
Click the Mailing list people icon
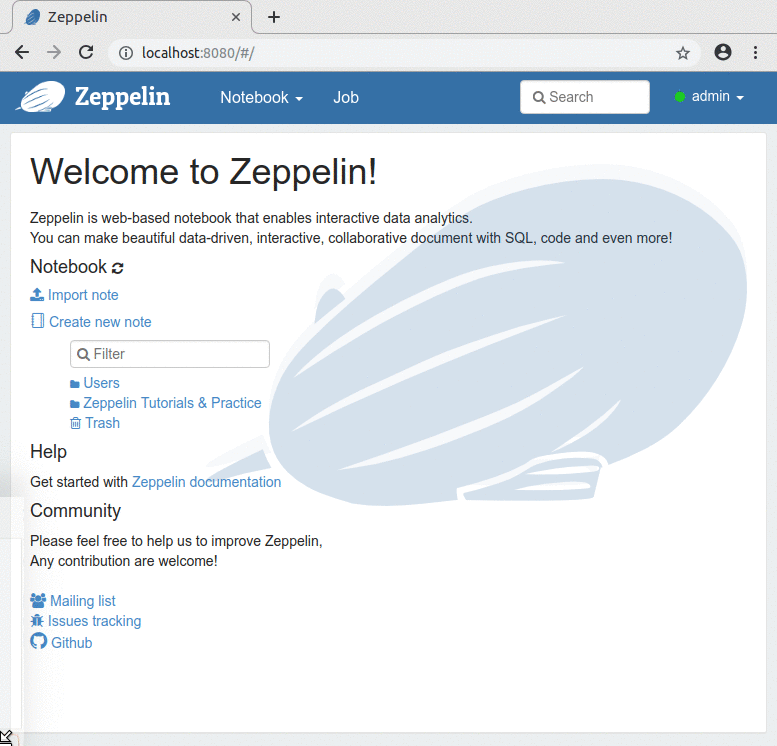click(x=38, y=600)
